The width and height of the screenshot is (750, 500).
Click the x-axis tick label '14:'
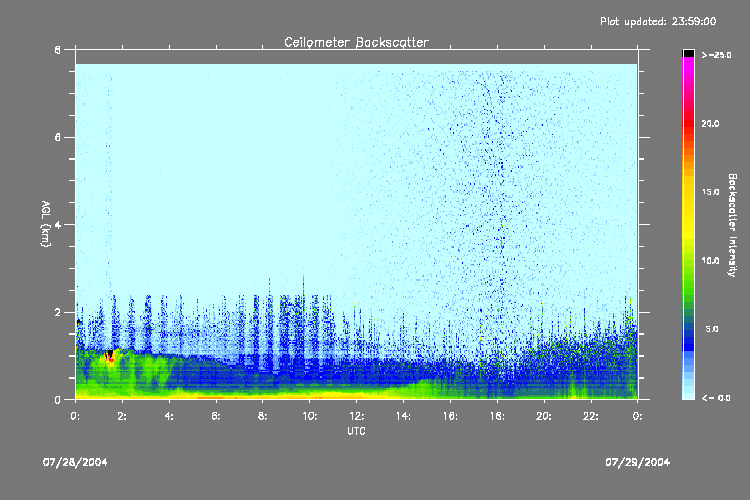point(403,416)
